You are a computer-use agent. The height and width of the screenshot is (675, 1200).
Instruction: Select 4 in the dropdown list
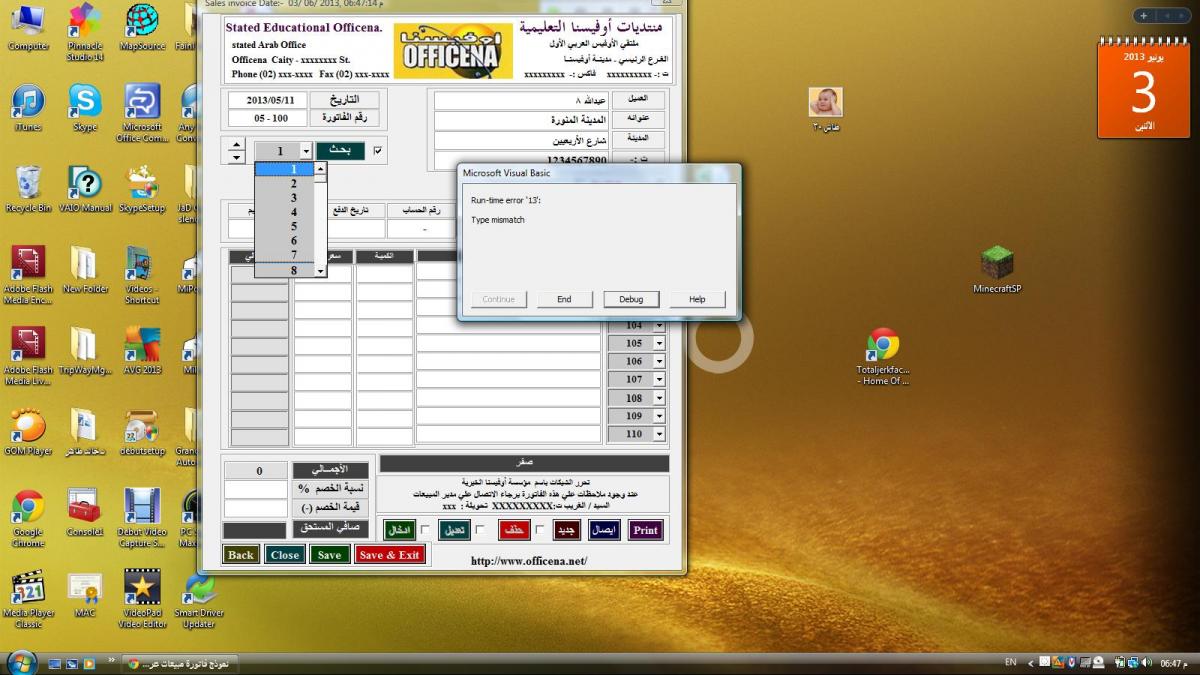[x=285, y=213]
